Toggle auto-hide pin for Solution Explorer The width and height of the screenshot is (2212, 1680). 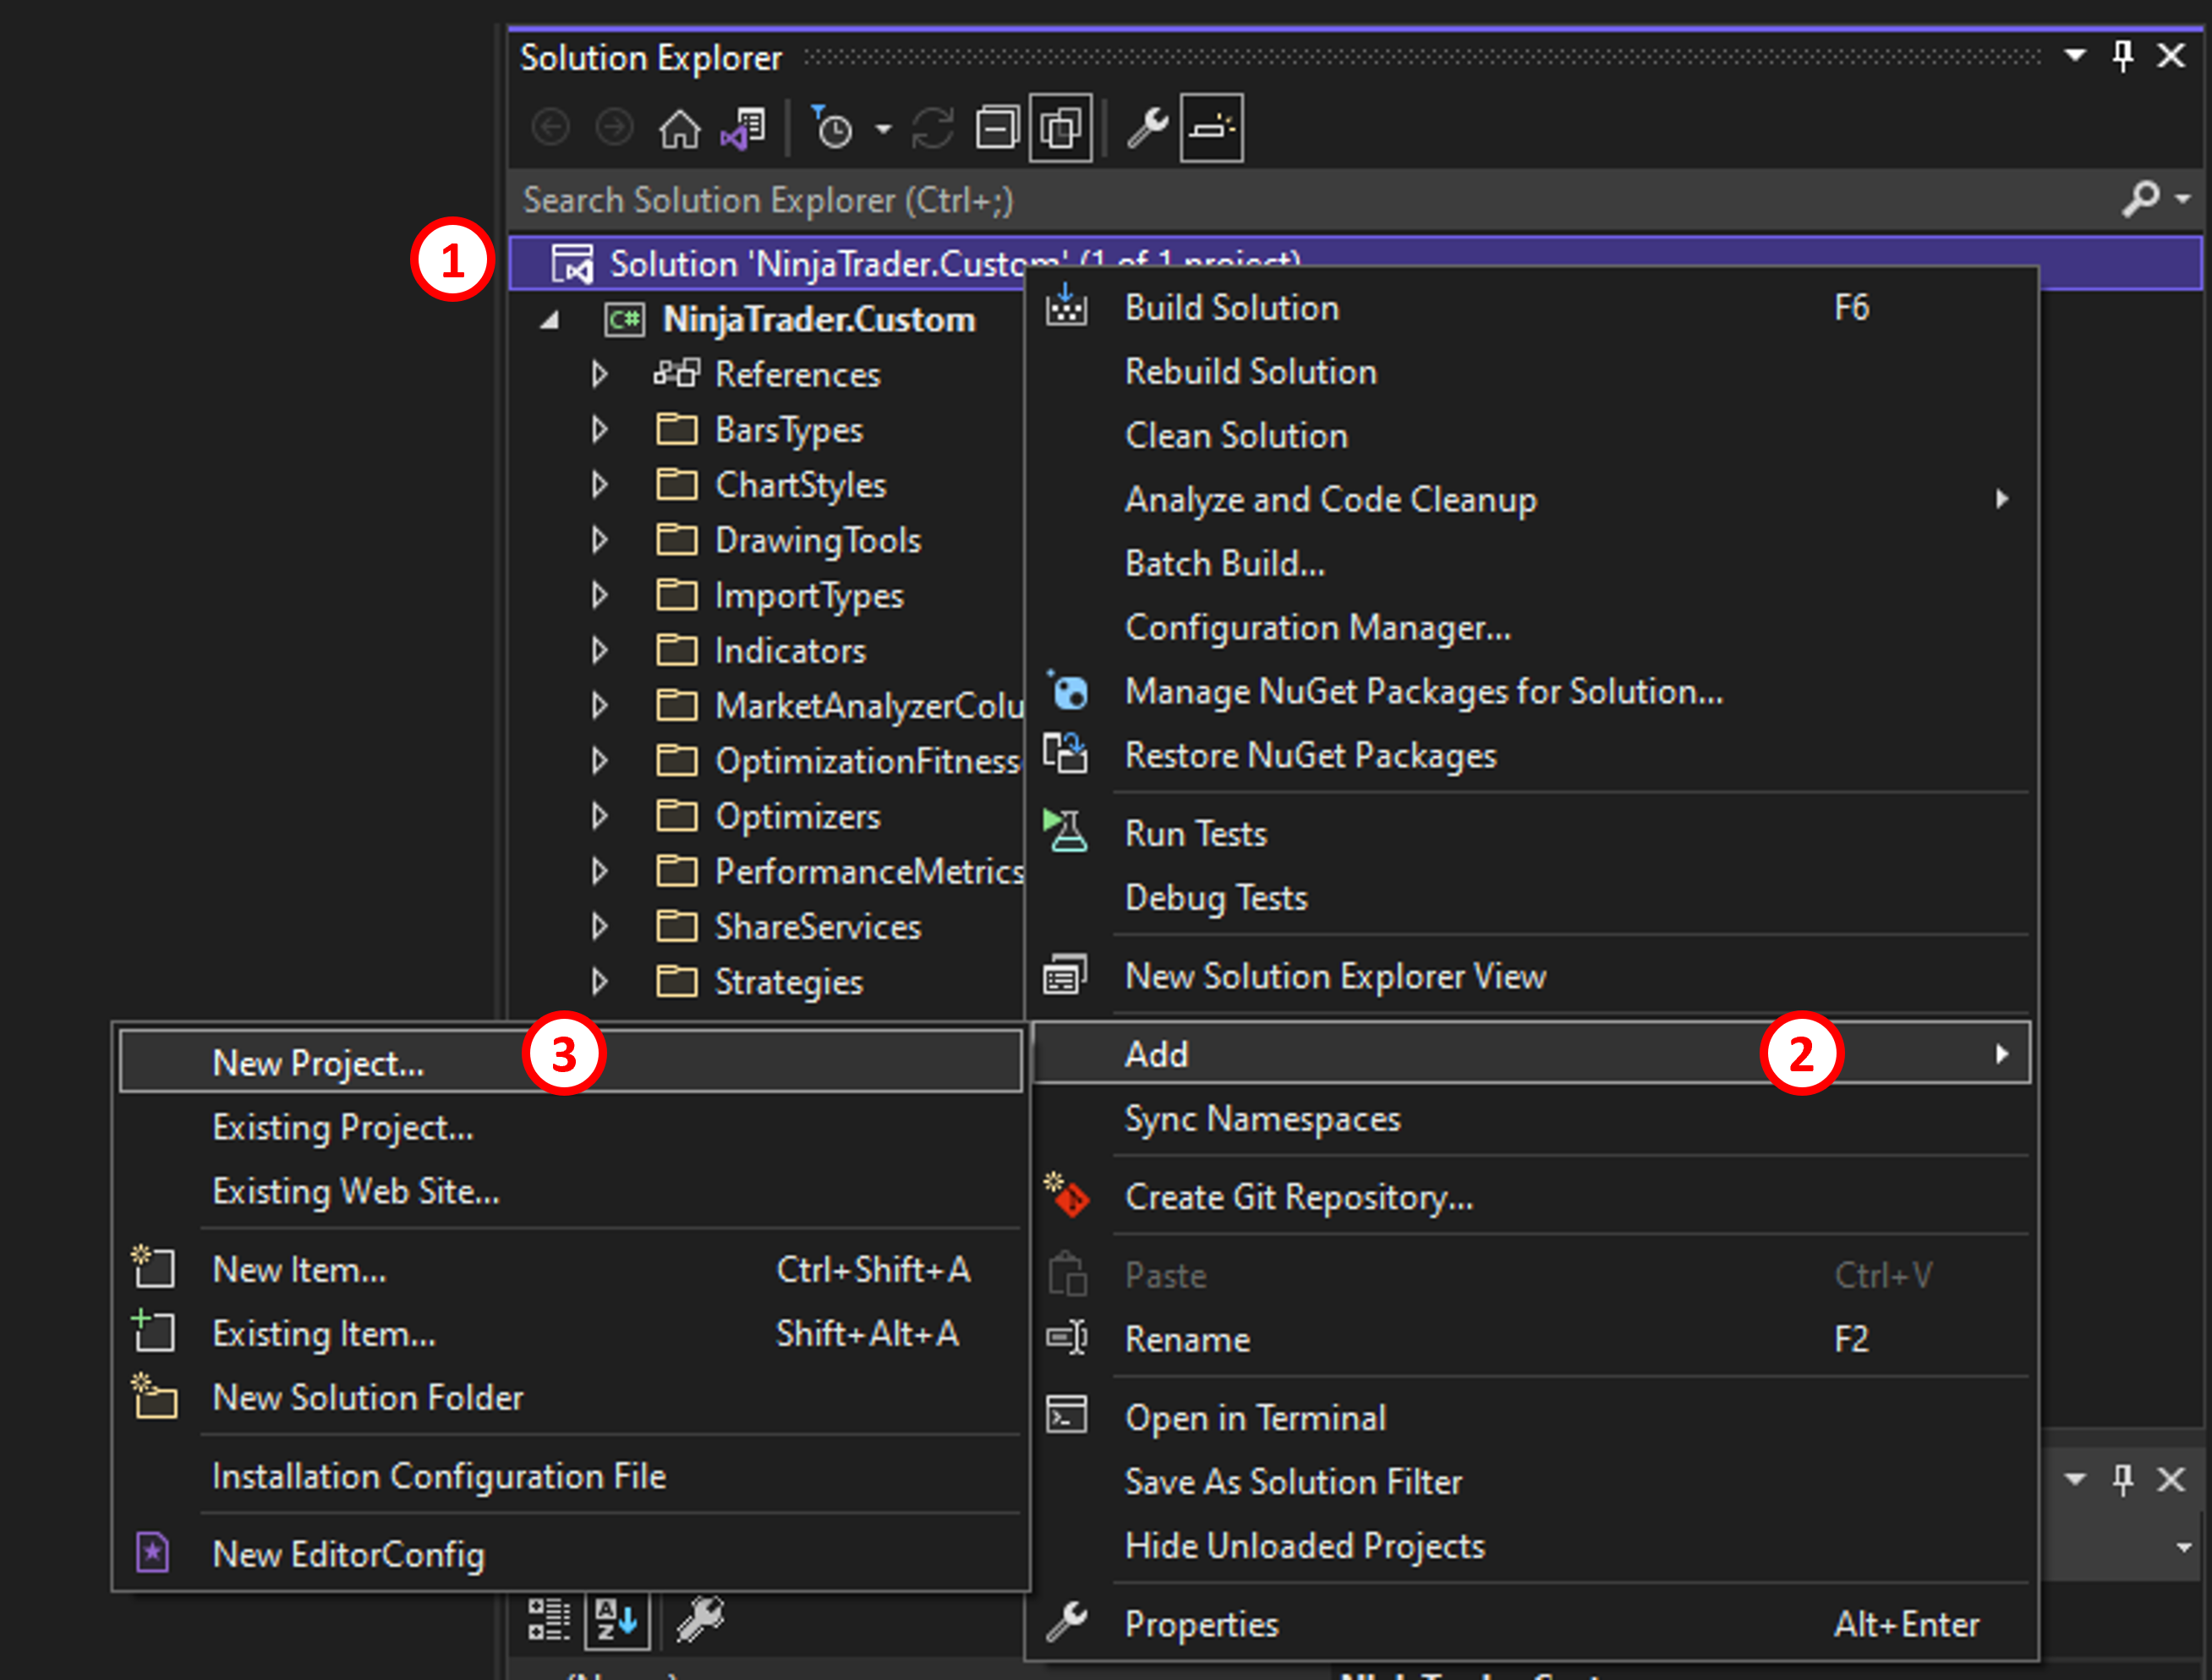point(2122,55)
